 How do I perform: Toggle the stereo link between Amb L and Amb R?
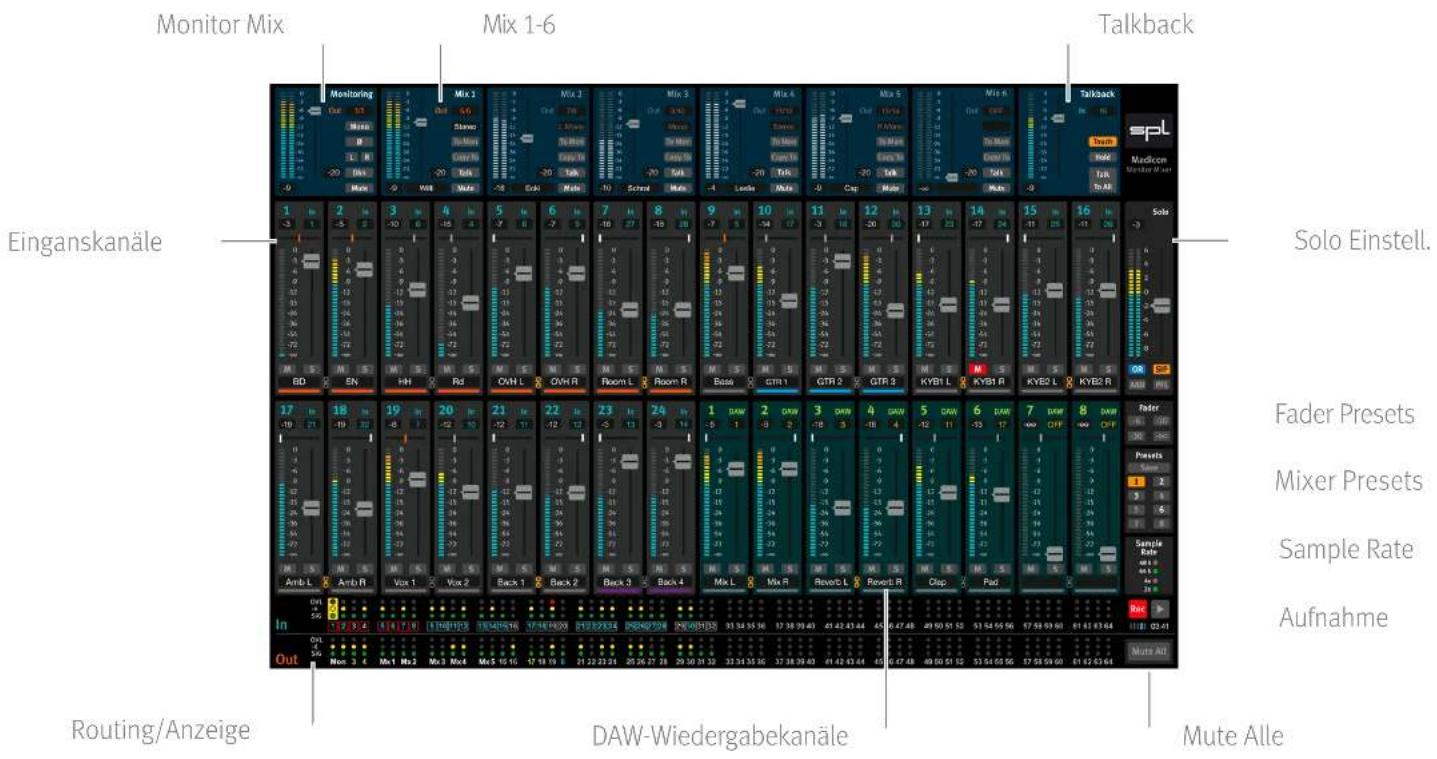click(325, 581)
